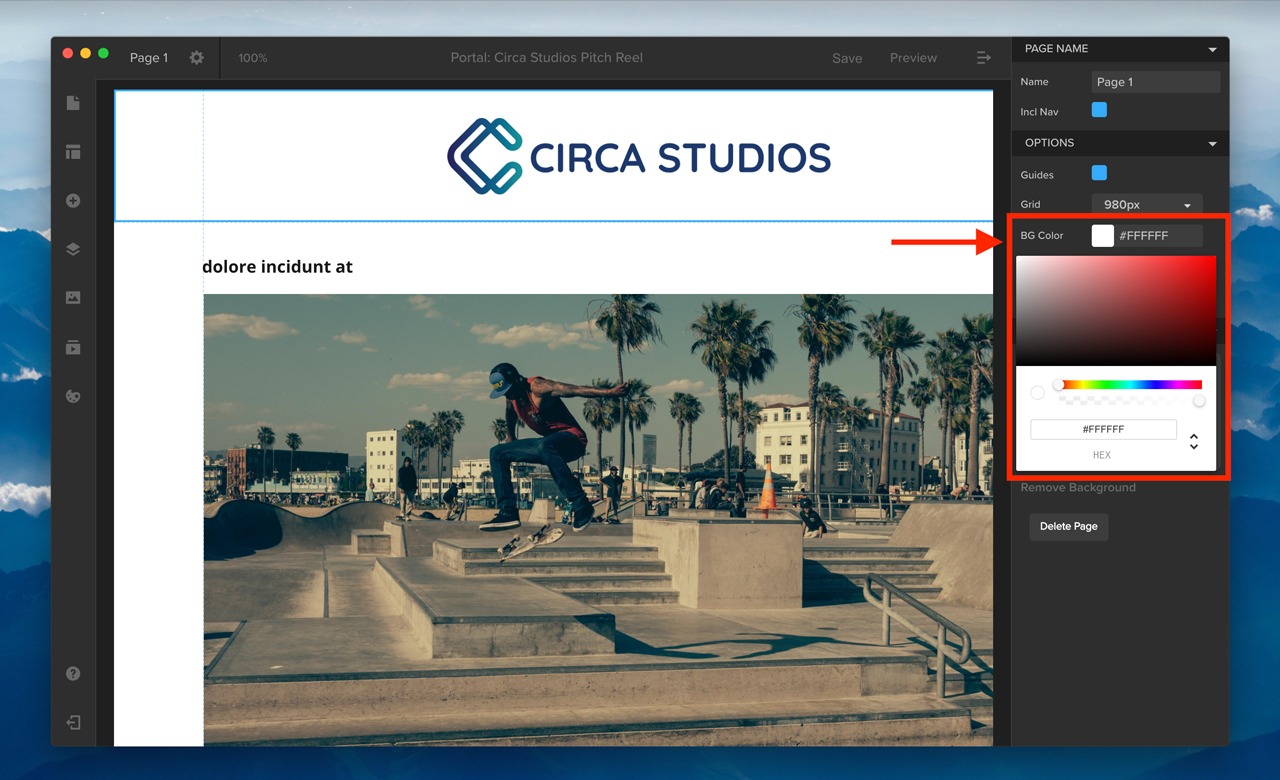Select the skateboarder photo on canvas

(598, 519)
